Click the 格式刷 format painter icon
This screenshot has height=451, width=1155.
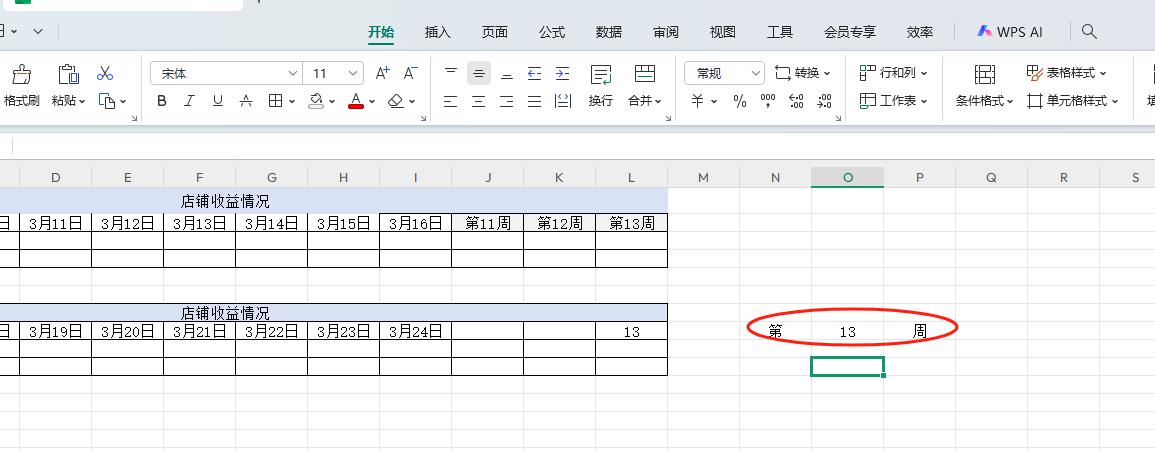21,74
